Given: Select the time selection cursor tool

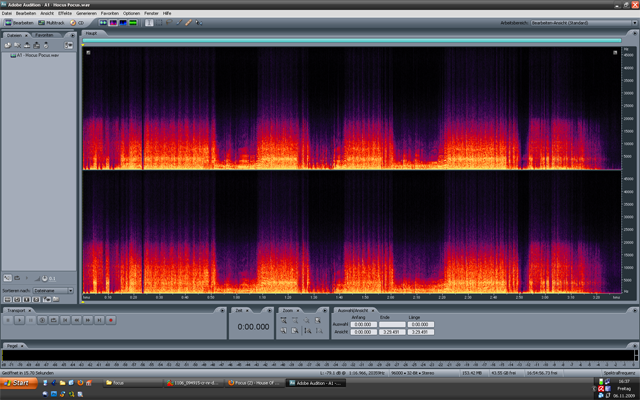Looking at the screenshot, I should tap(151, 22).
